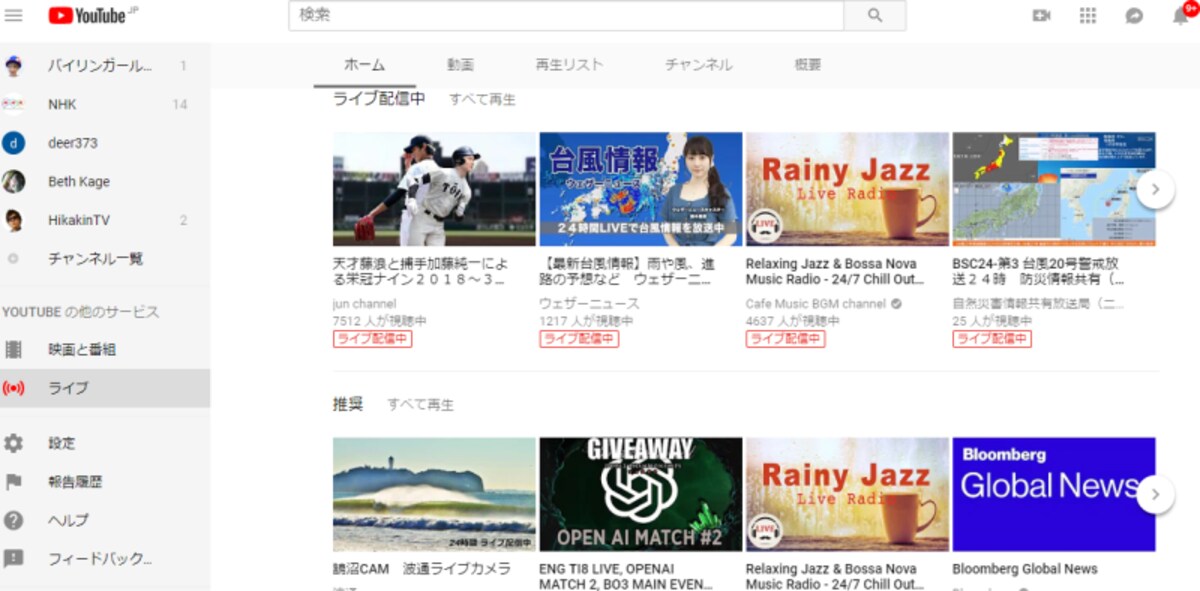The width and height of the screenshot is (1200, 591).
Task: Switch to the 動画 tab
Action: [460, 64]
